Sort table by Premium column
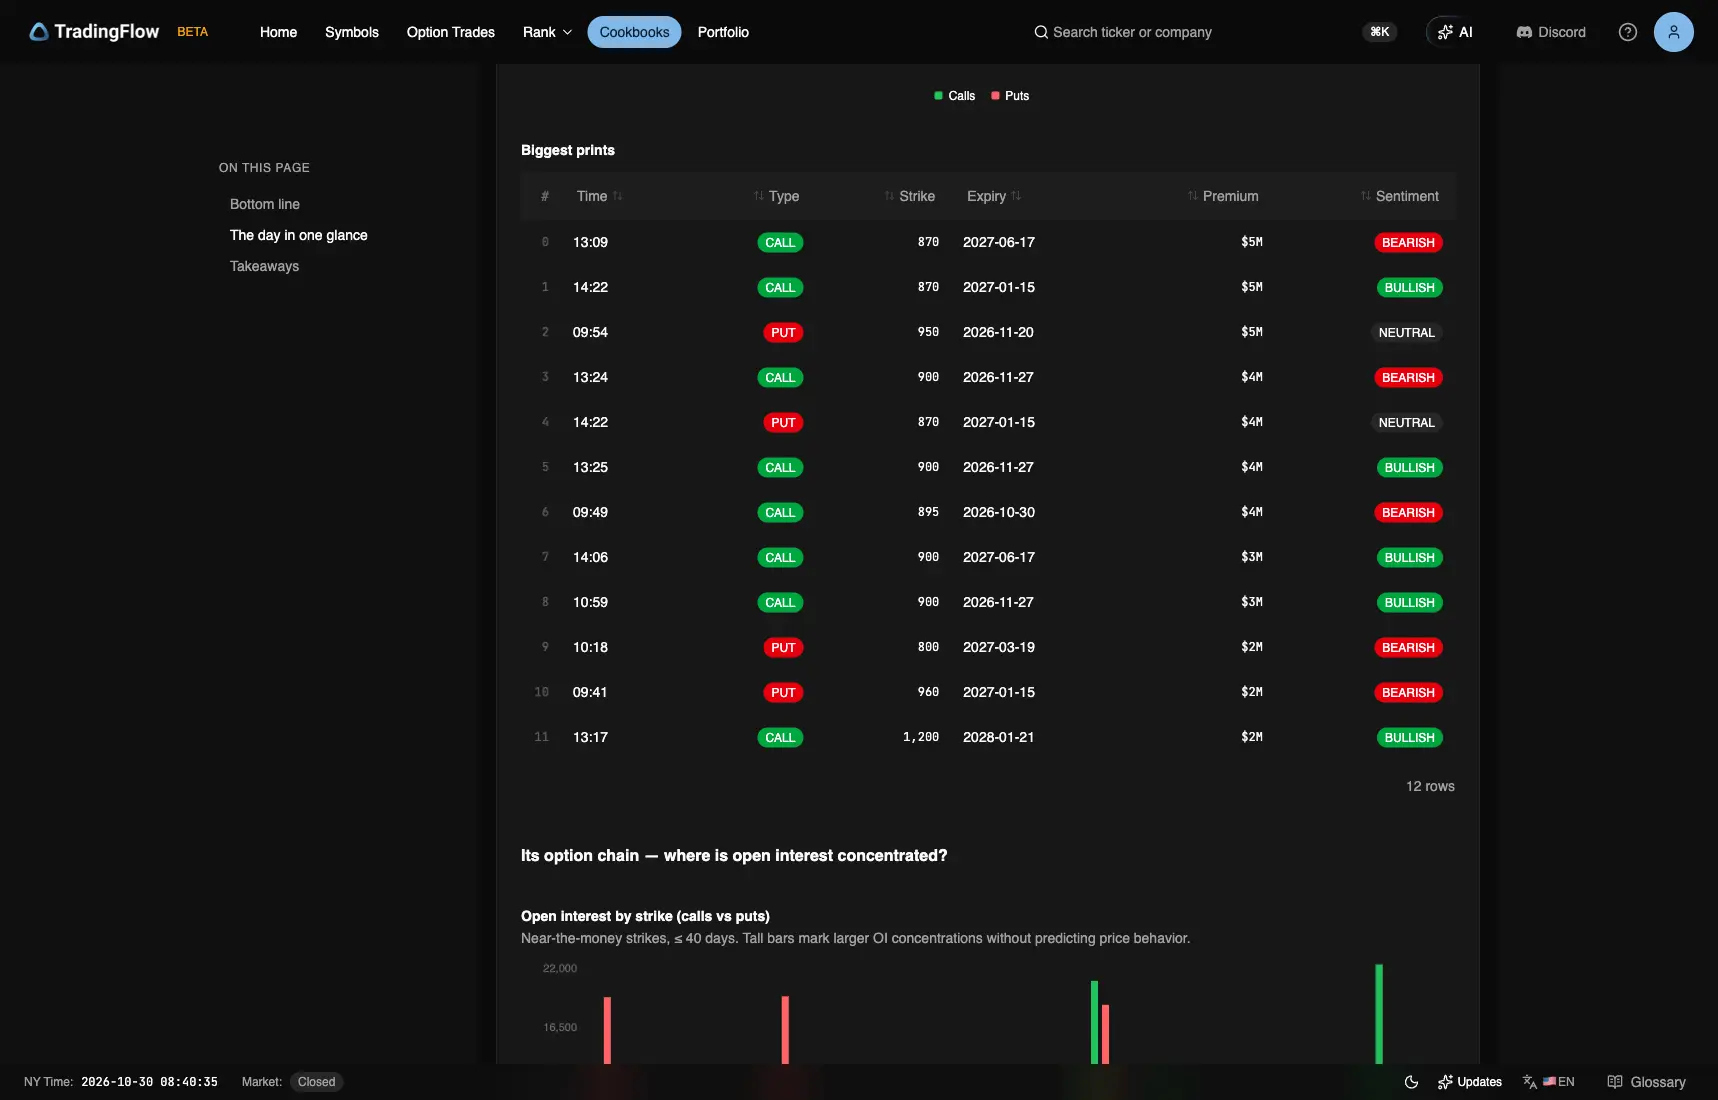This screenshot has height=1100, width=1718. coord(1223,196)
